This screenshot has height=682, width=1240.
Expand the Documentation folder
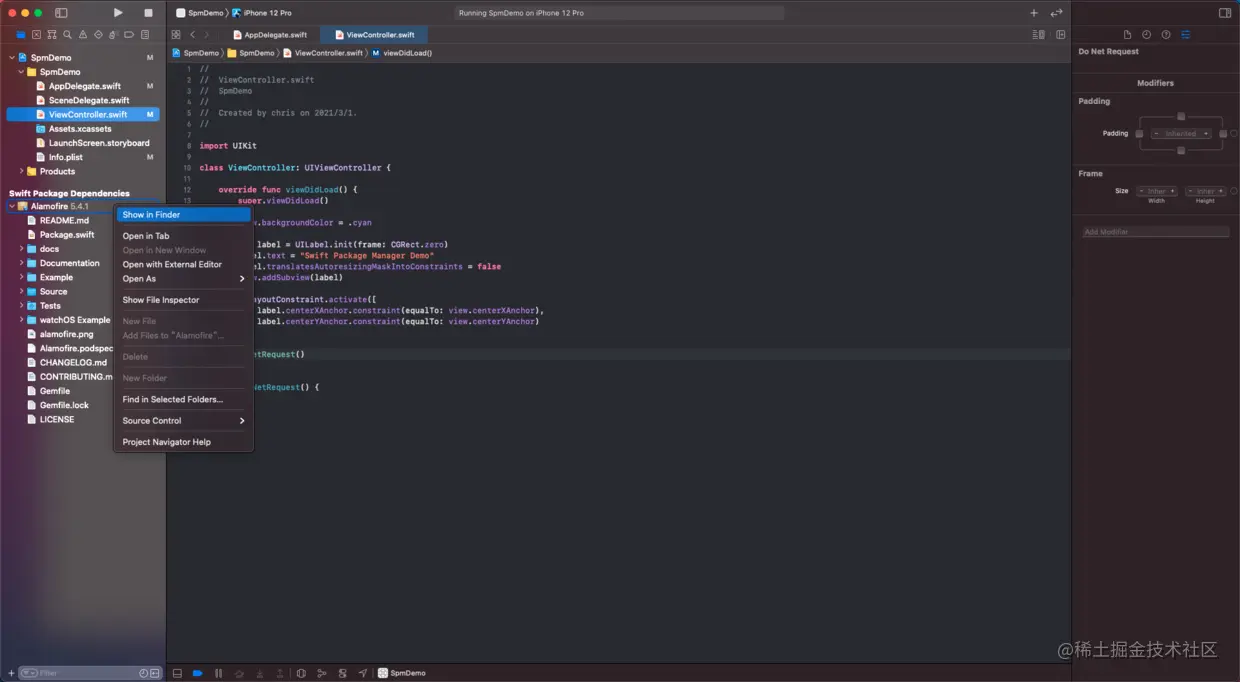[21, 263]
